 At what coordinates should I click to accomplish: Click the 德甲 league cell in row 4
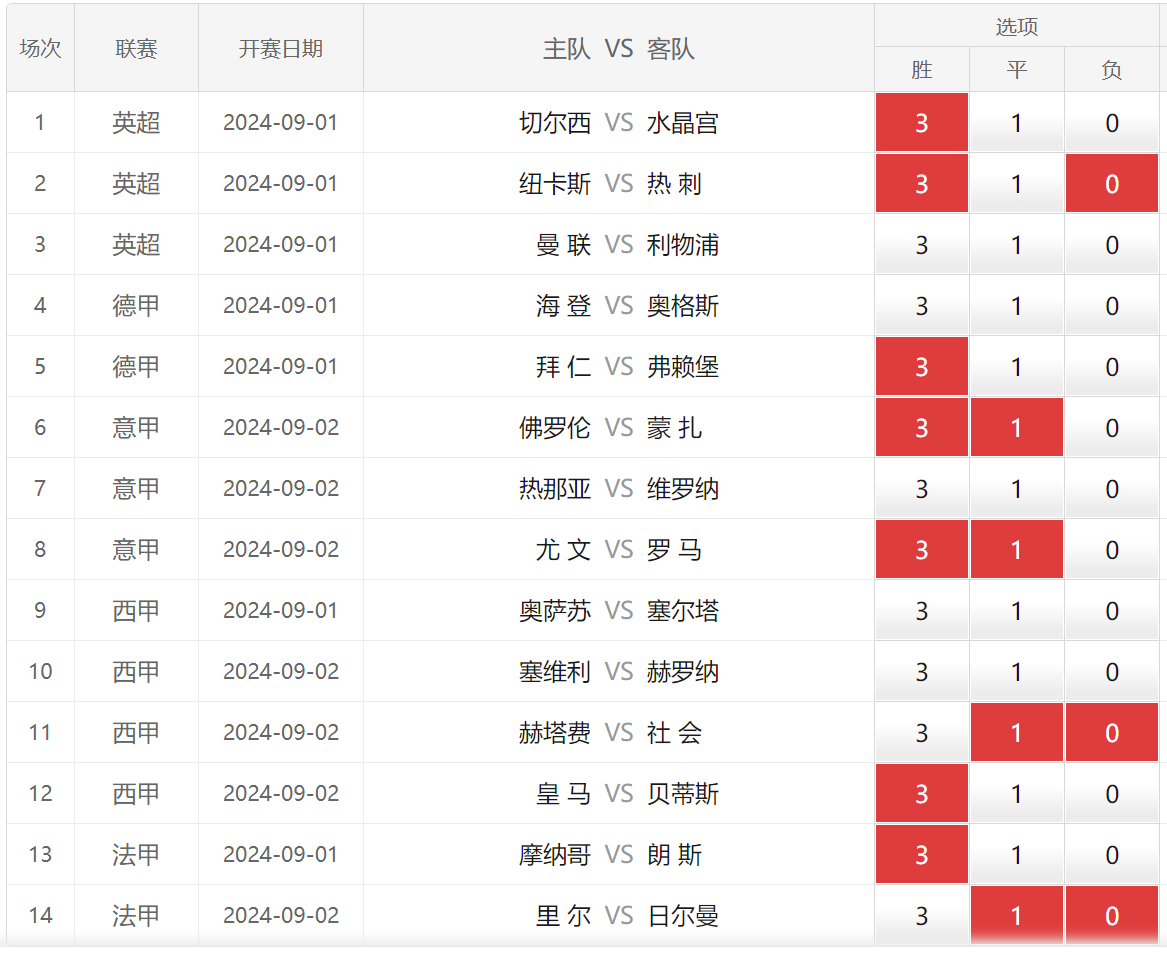coord(136,305)
